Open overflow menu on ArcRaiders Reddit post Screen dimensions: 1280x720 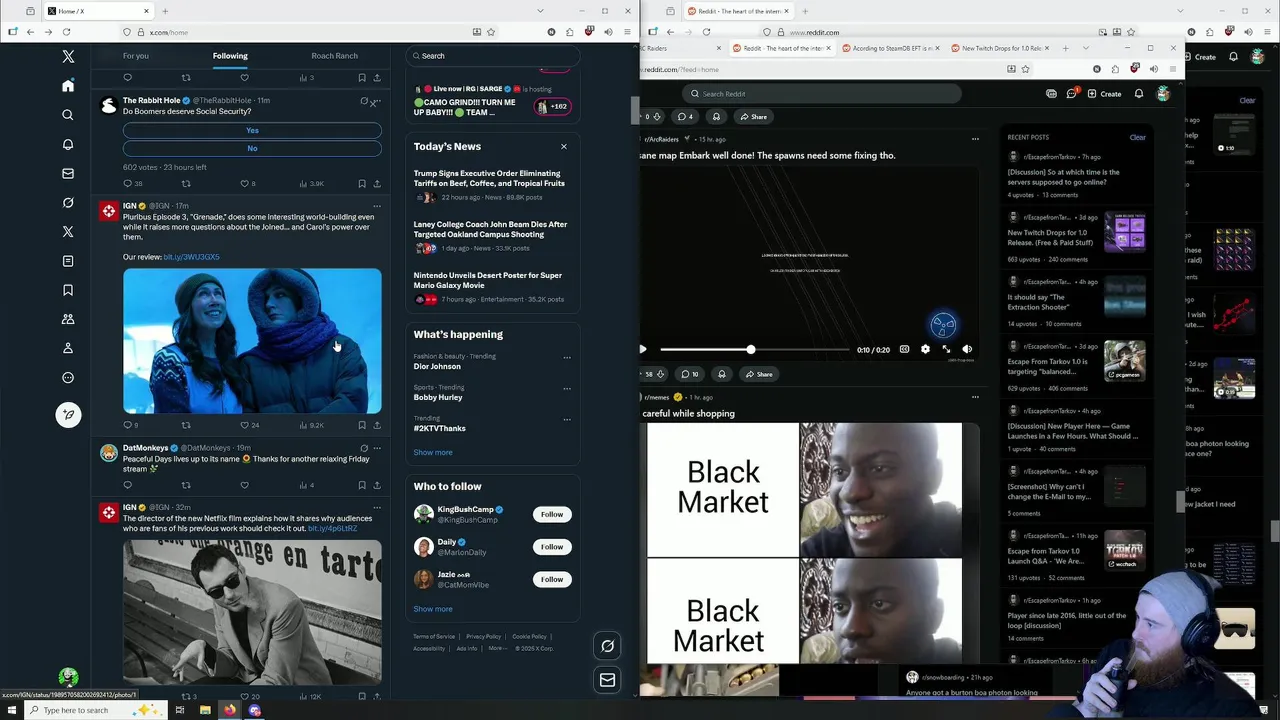975,139
